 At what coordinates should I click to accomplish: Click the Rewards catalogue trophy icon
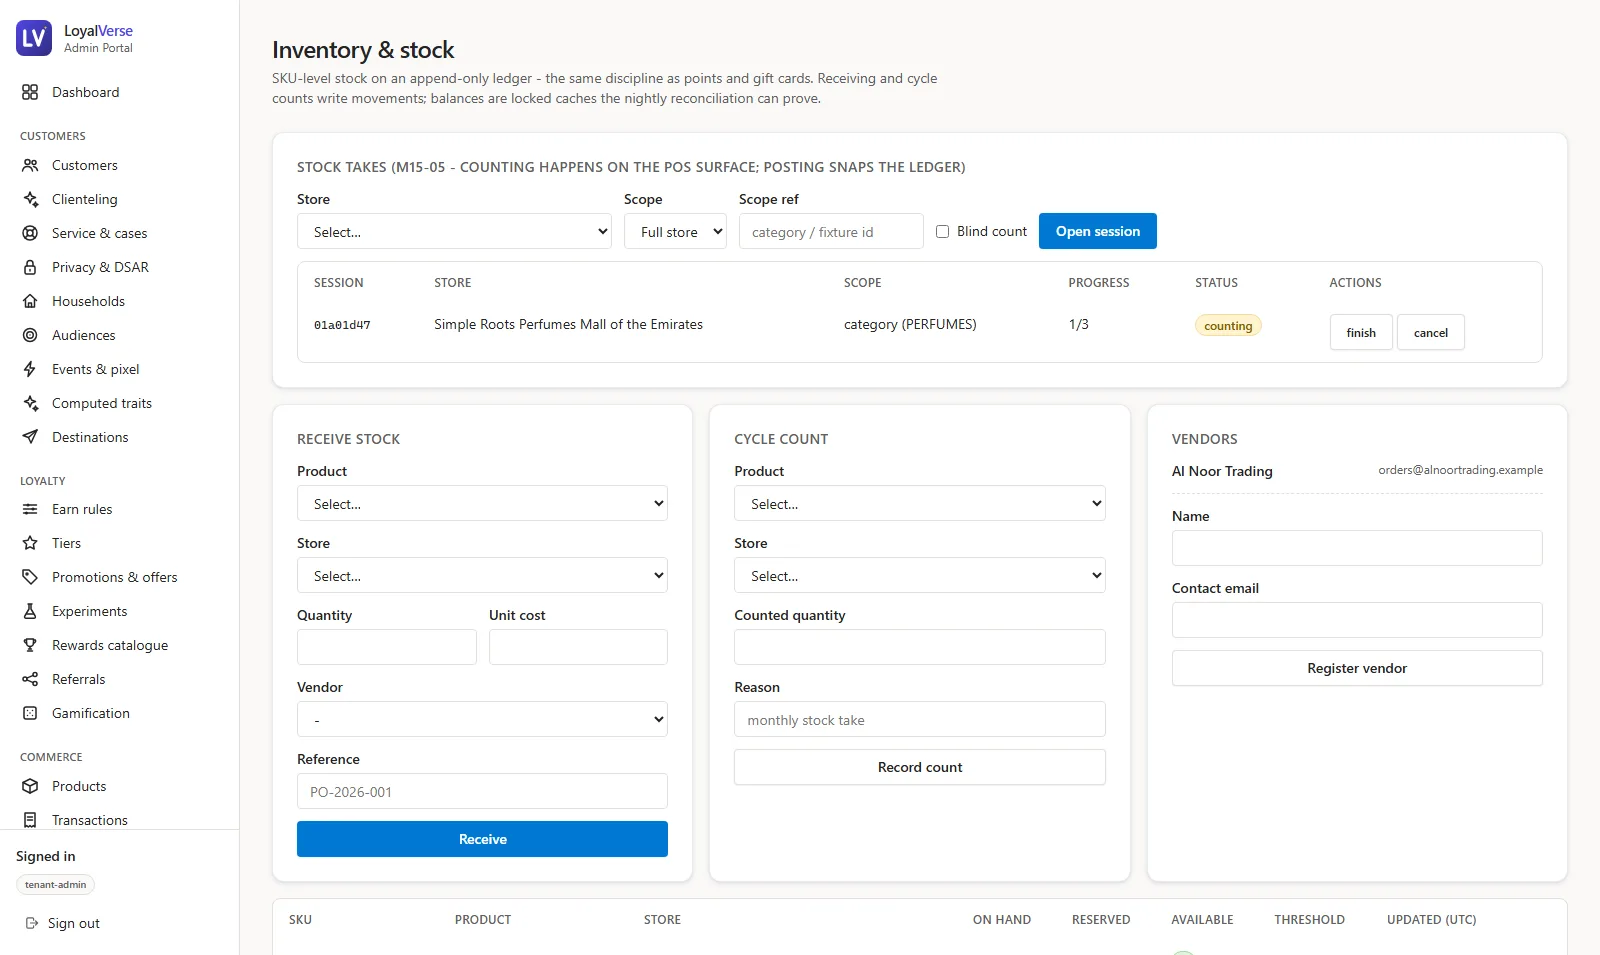click(x=30, y=645)
